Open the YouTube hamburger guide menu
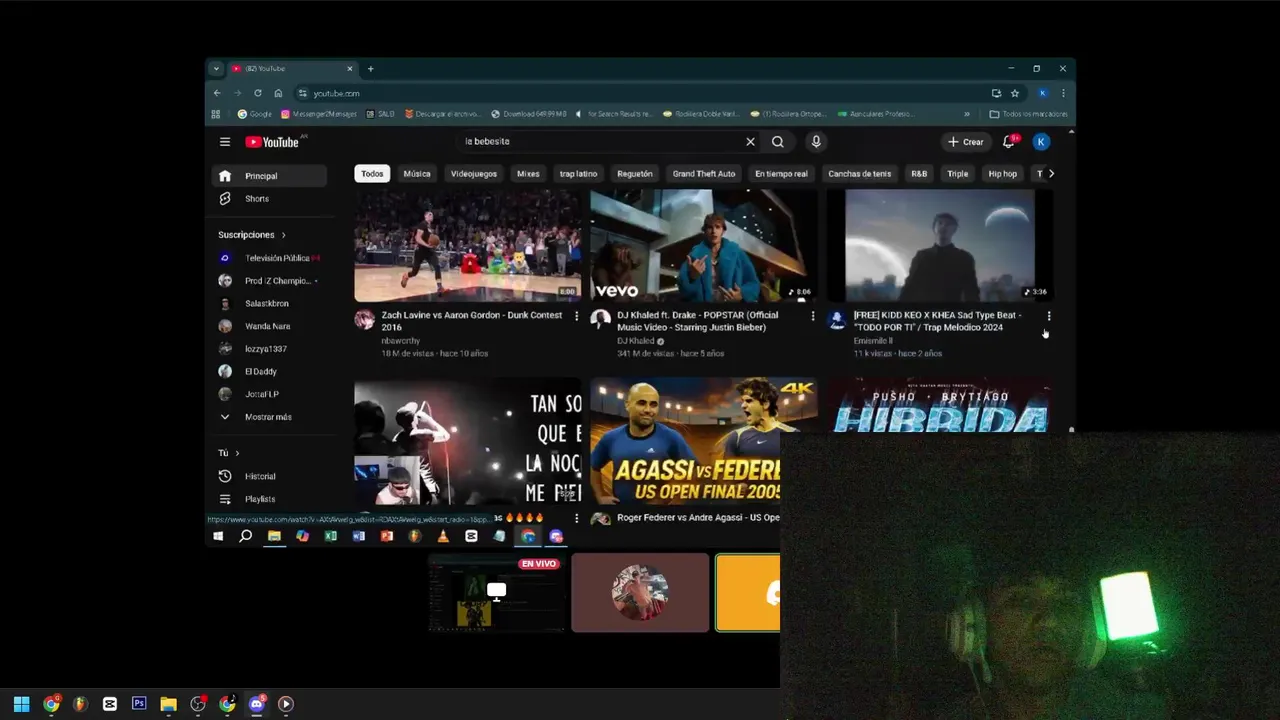The width and height of the screenshot is (1280, 720). 225,142
